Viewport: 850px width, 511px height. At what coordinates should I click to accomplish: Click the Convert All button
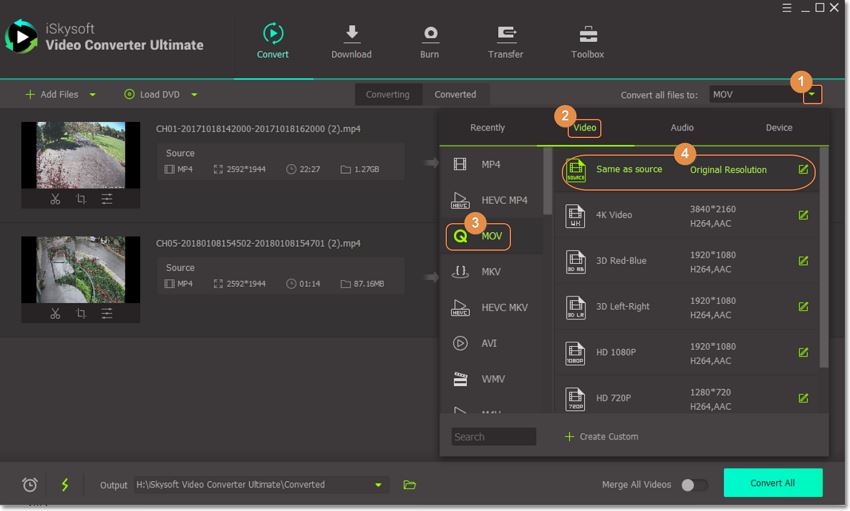772,483
